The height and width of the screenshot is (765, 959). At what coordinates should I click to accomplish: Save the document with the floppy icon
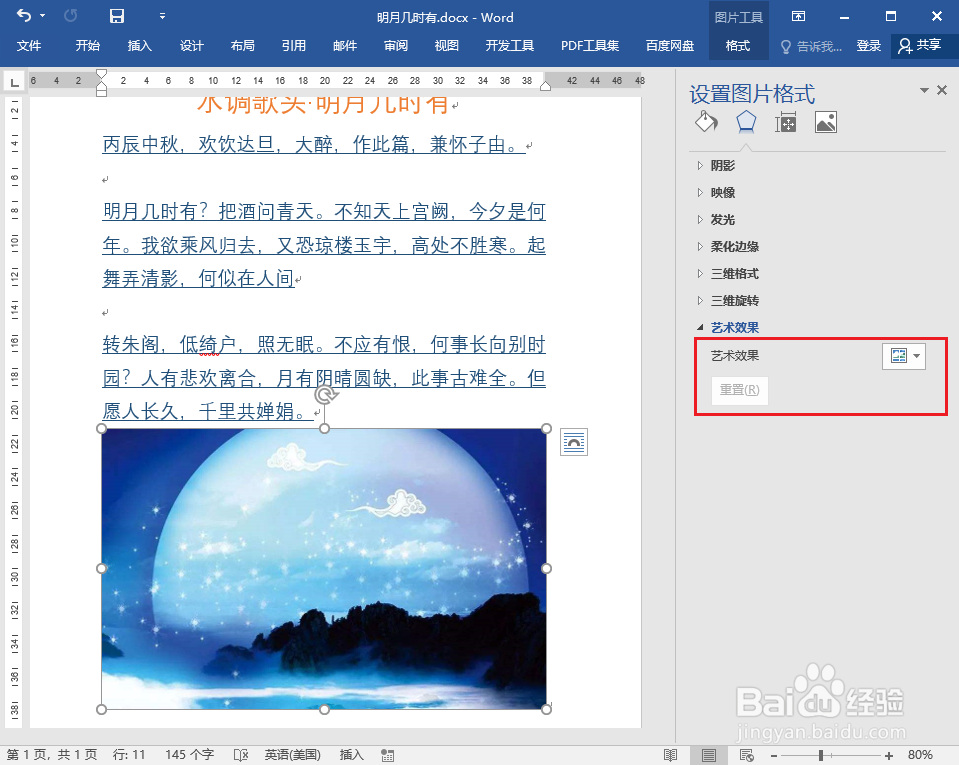click(x=117, y=16)
